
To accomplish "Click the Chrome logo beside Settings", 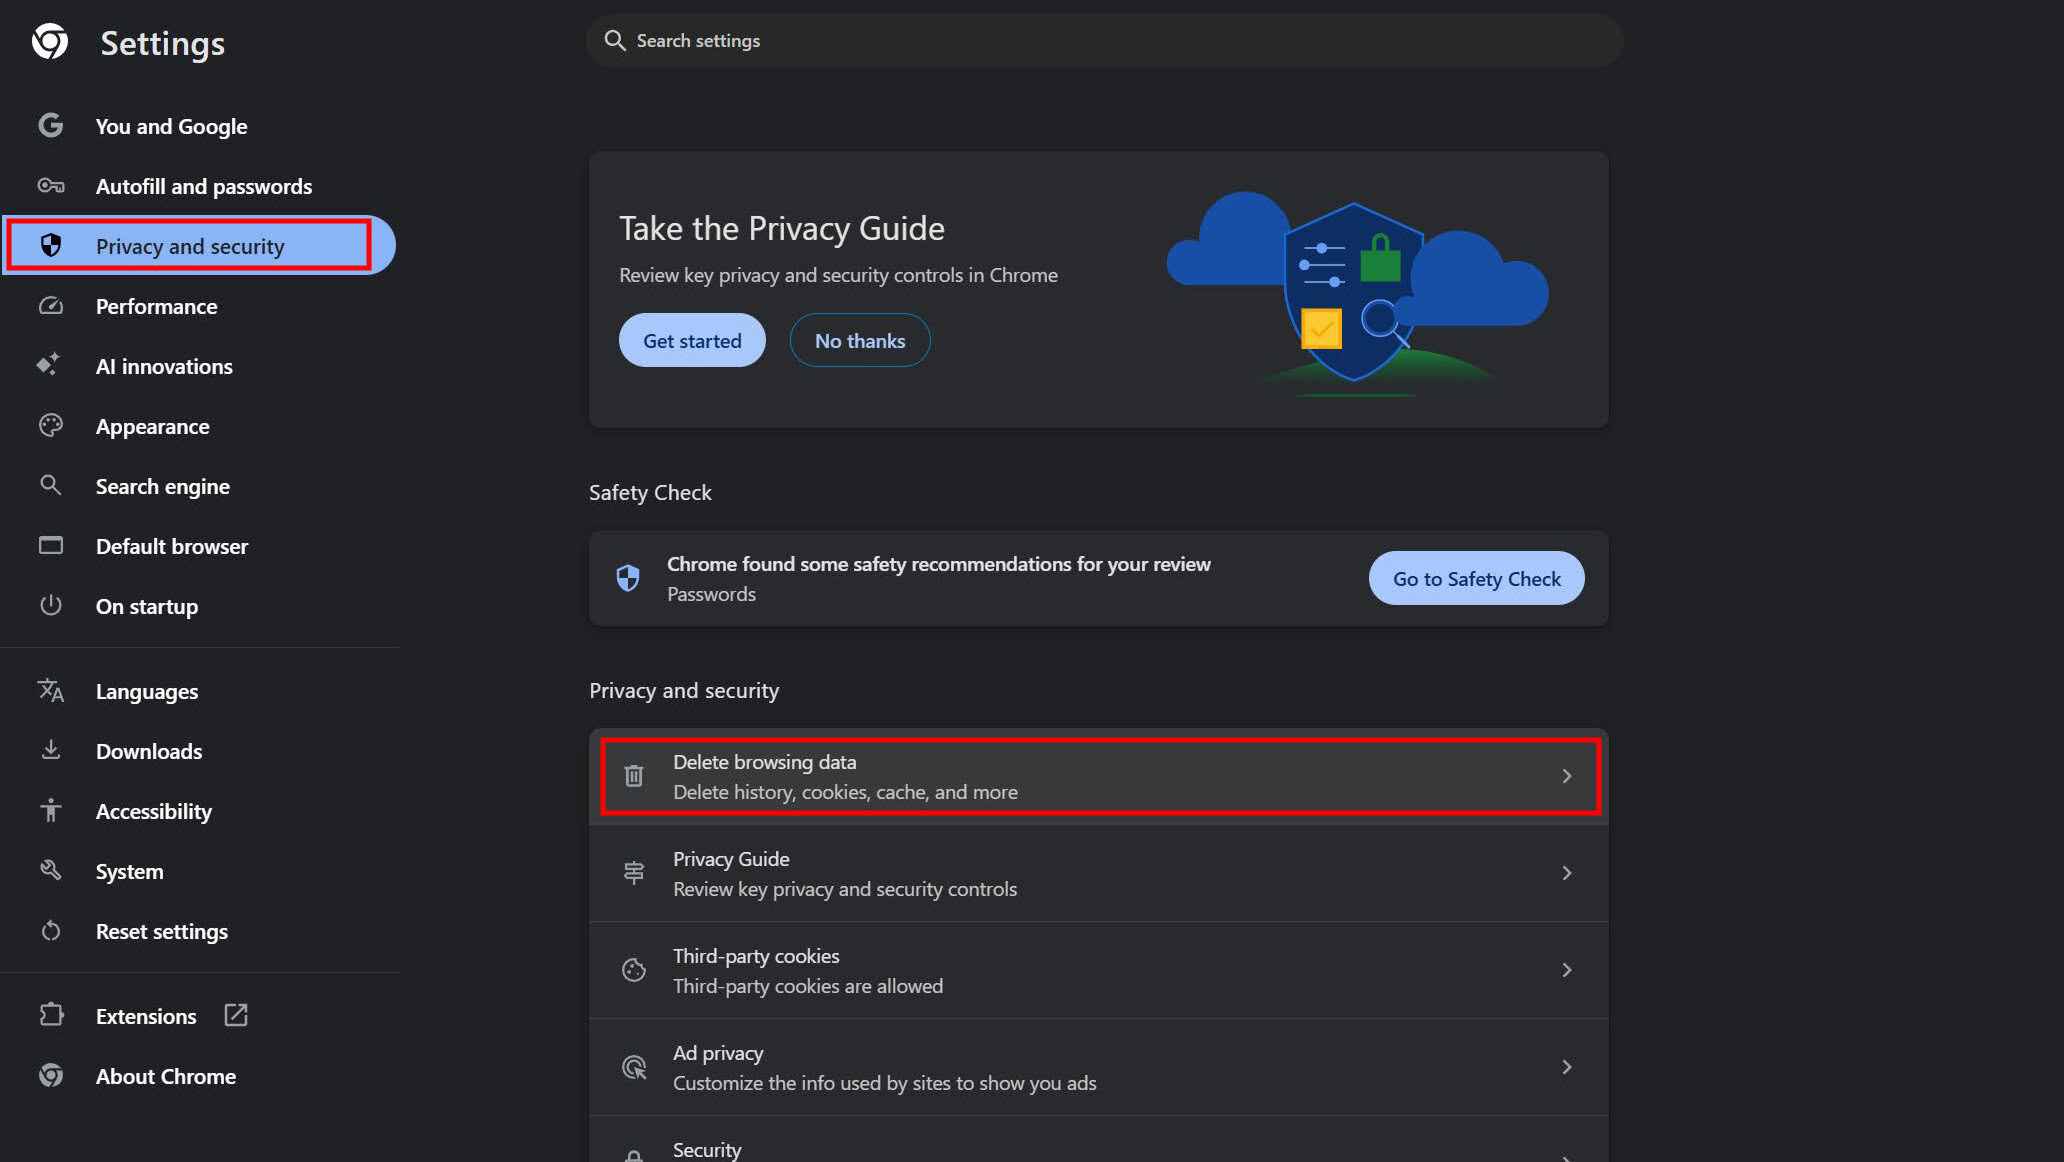I will [x=49, y=42].
